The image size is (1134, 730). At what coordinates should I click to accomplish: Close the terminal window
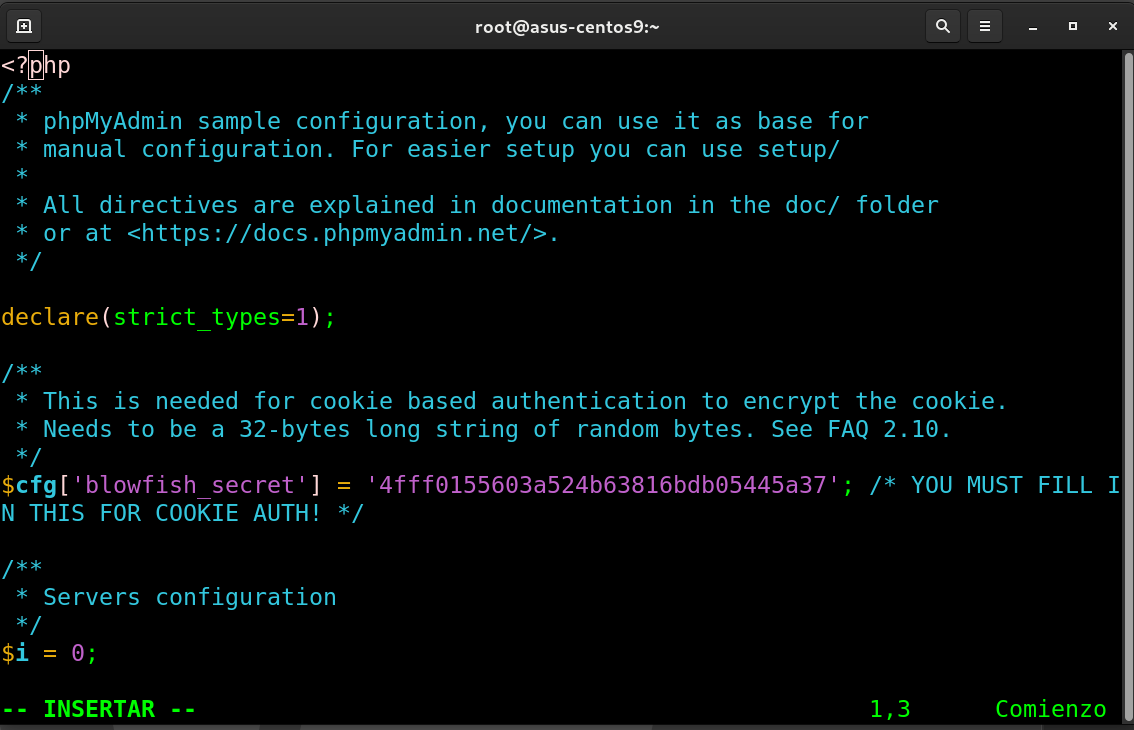1110,26
